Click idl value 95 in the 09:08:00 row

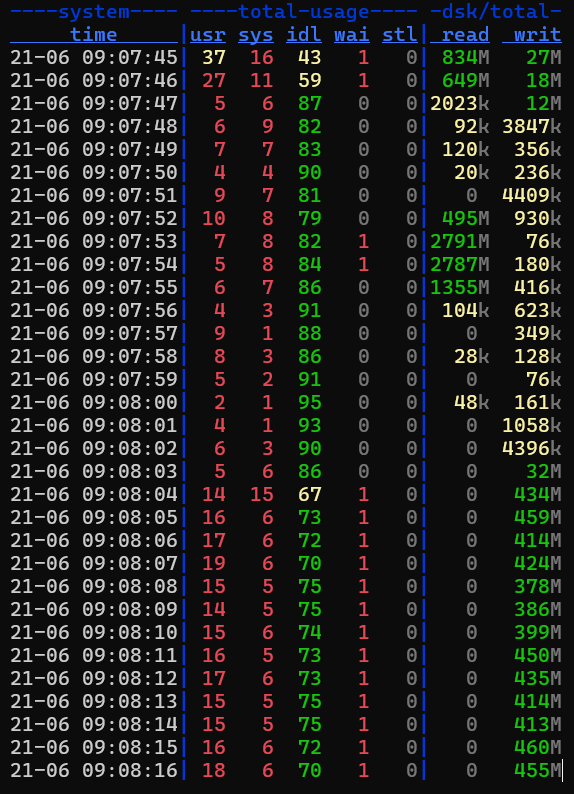(x=310, y=402)
